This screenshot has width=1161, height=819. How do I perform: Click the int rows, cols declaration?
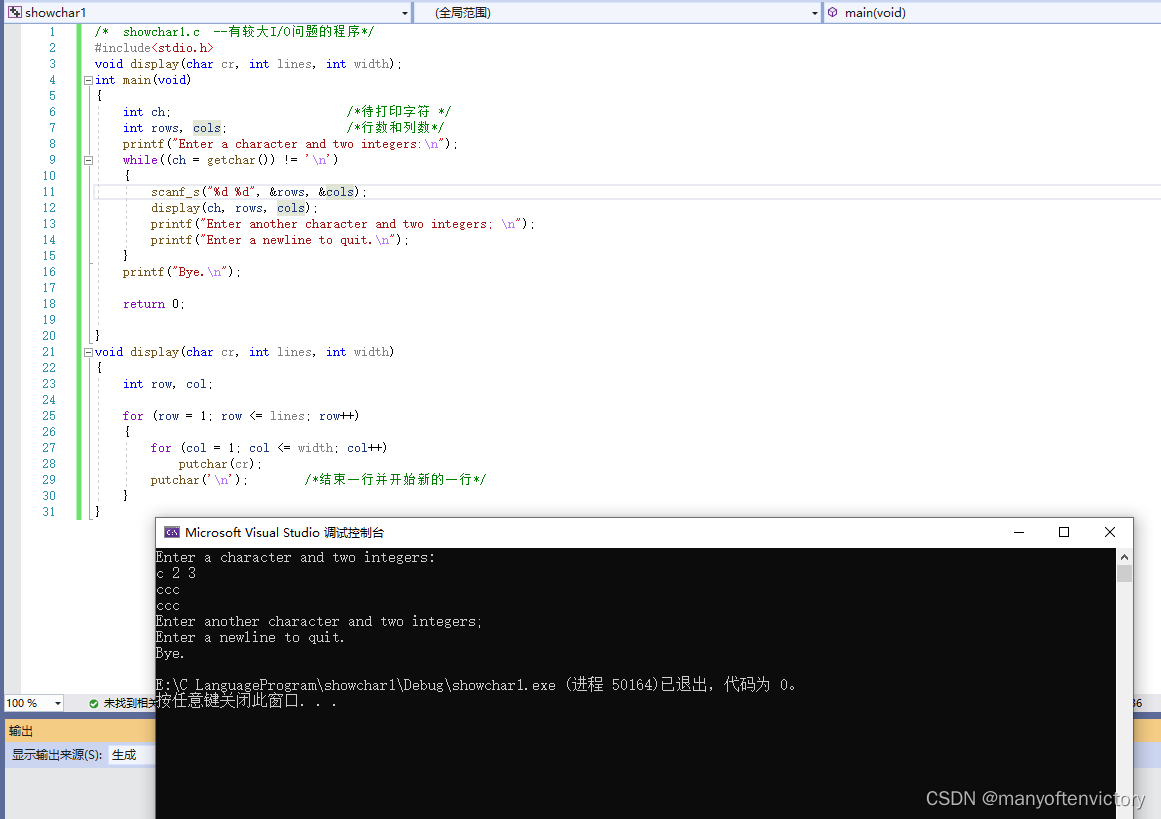175,128
